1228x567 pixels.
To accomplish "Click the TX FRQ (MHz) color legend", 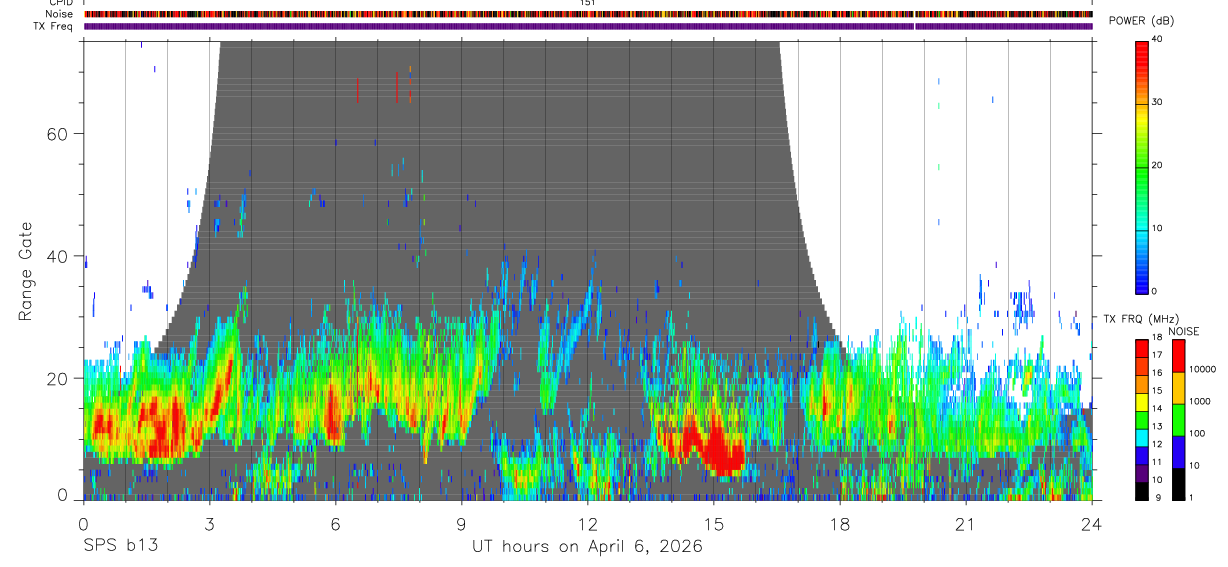I will pyautogui.click(x=1142, y=420).
